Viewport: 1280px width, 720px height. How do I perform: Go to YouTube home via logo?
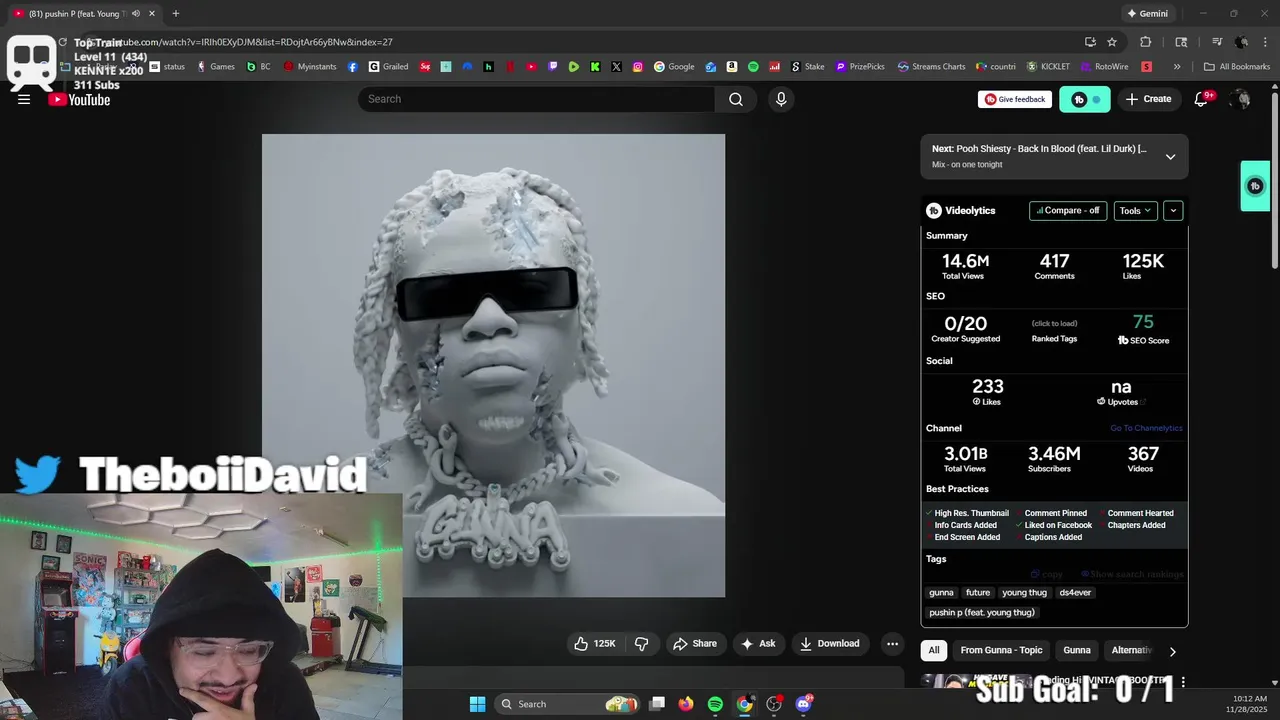(x=79, y=99)
